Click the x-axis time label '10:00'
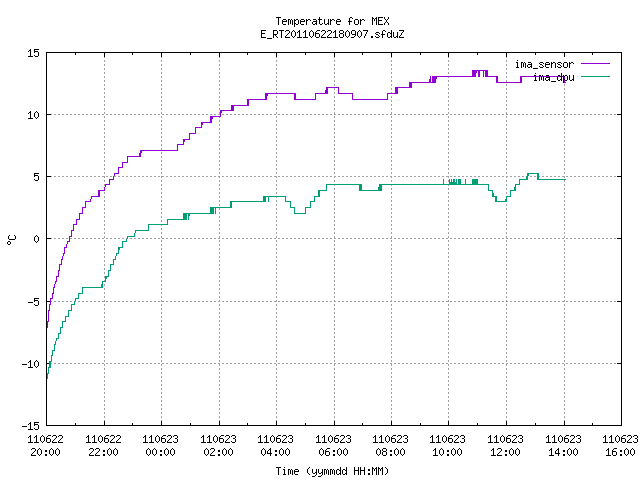This screenshot has width=640, height=480. click(x=448, y=452)
